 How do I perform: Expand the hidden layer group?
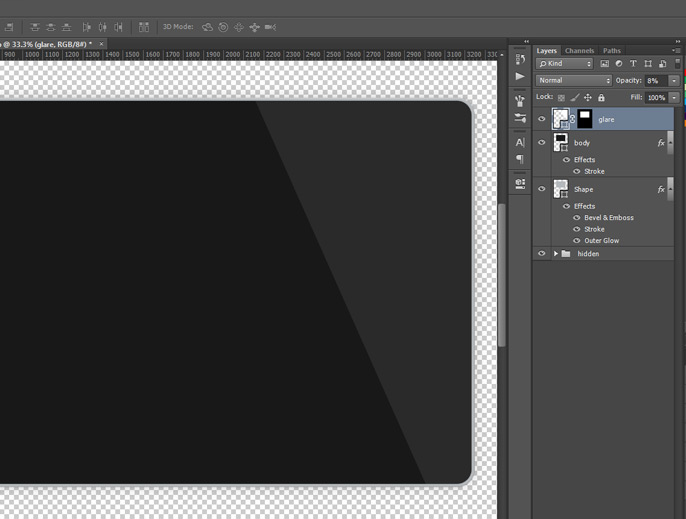(556, 254)
